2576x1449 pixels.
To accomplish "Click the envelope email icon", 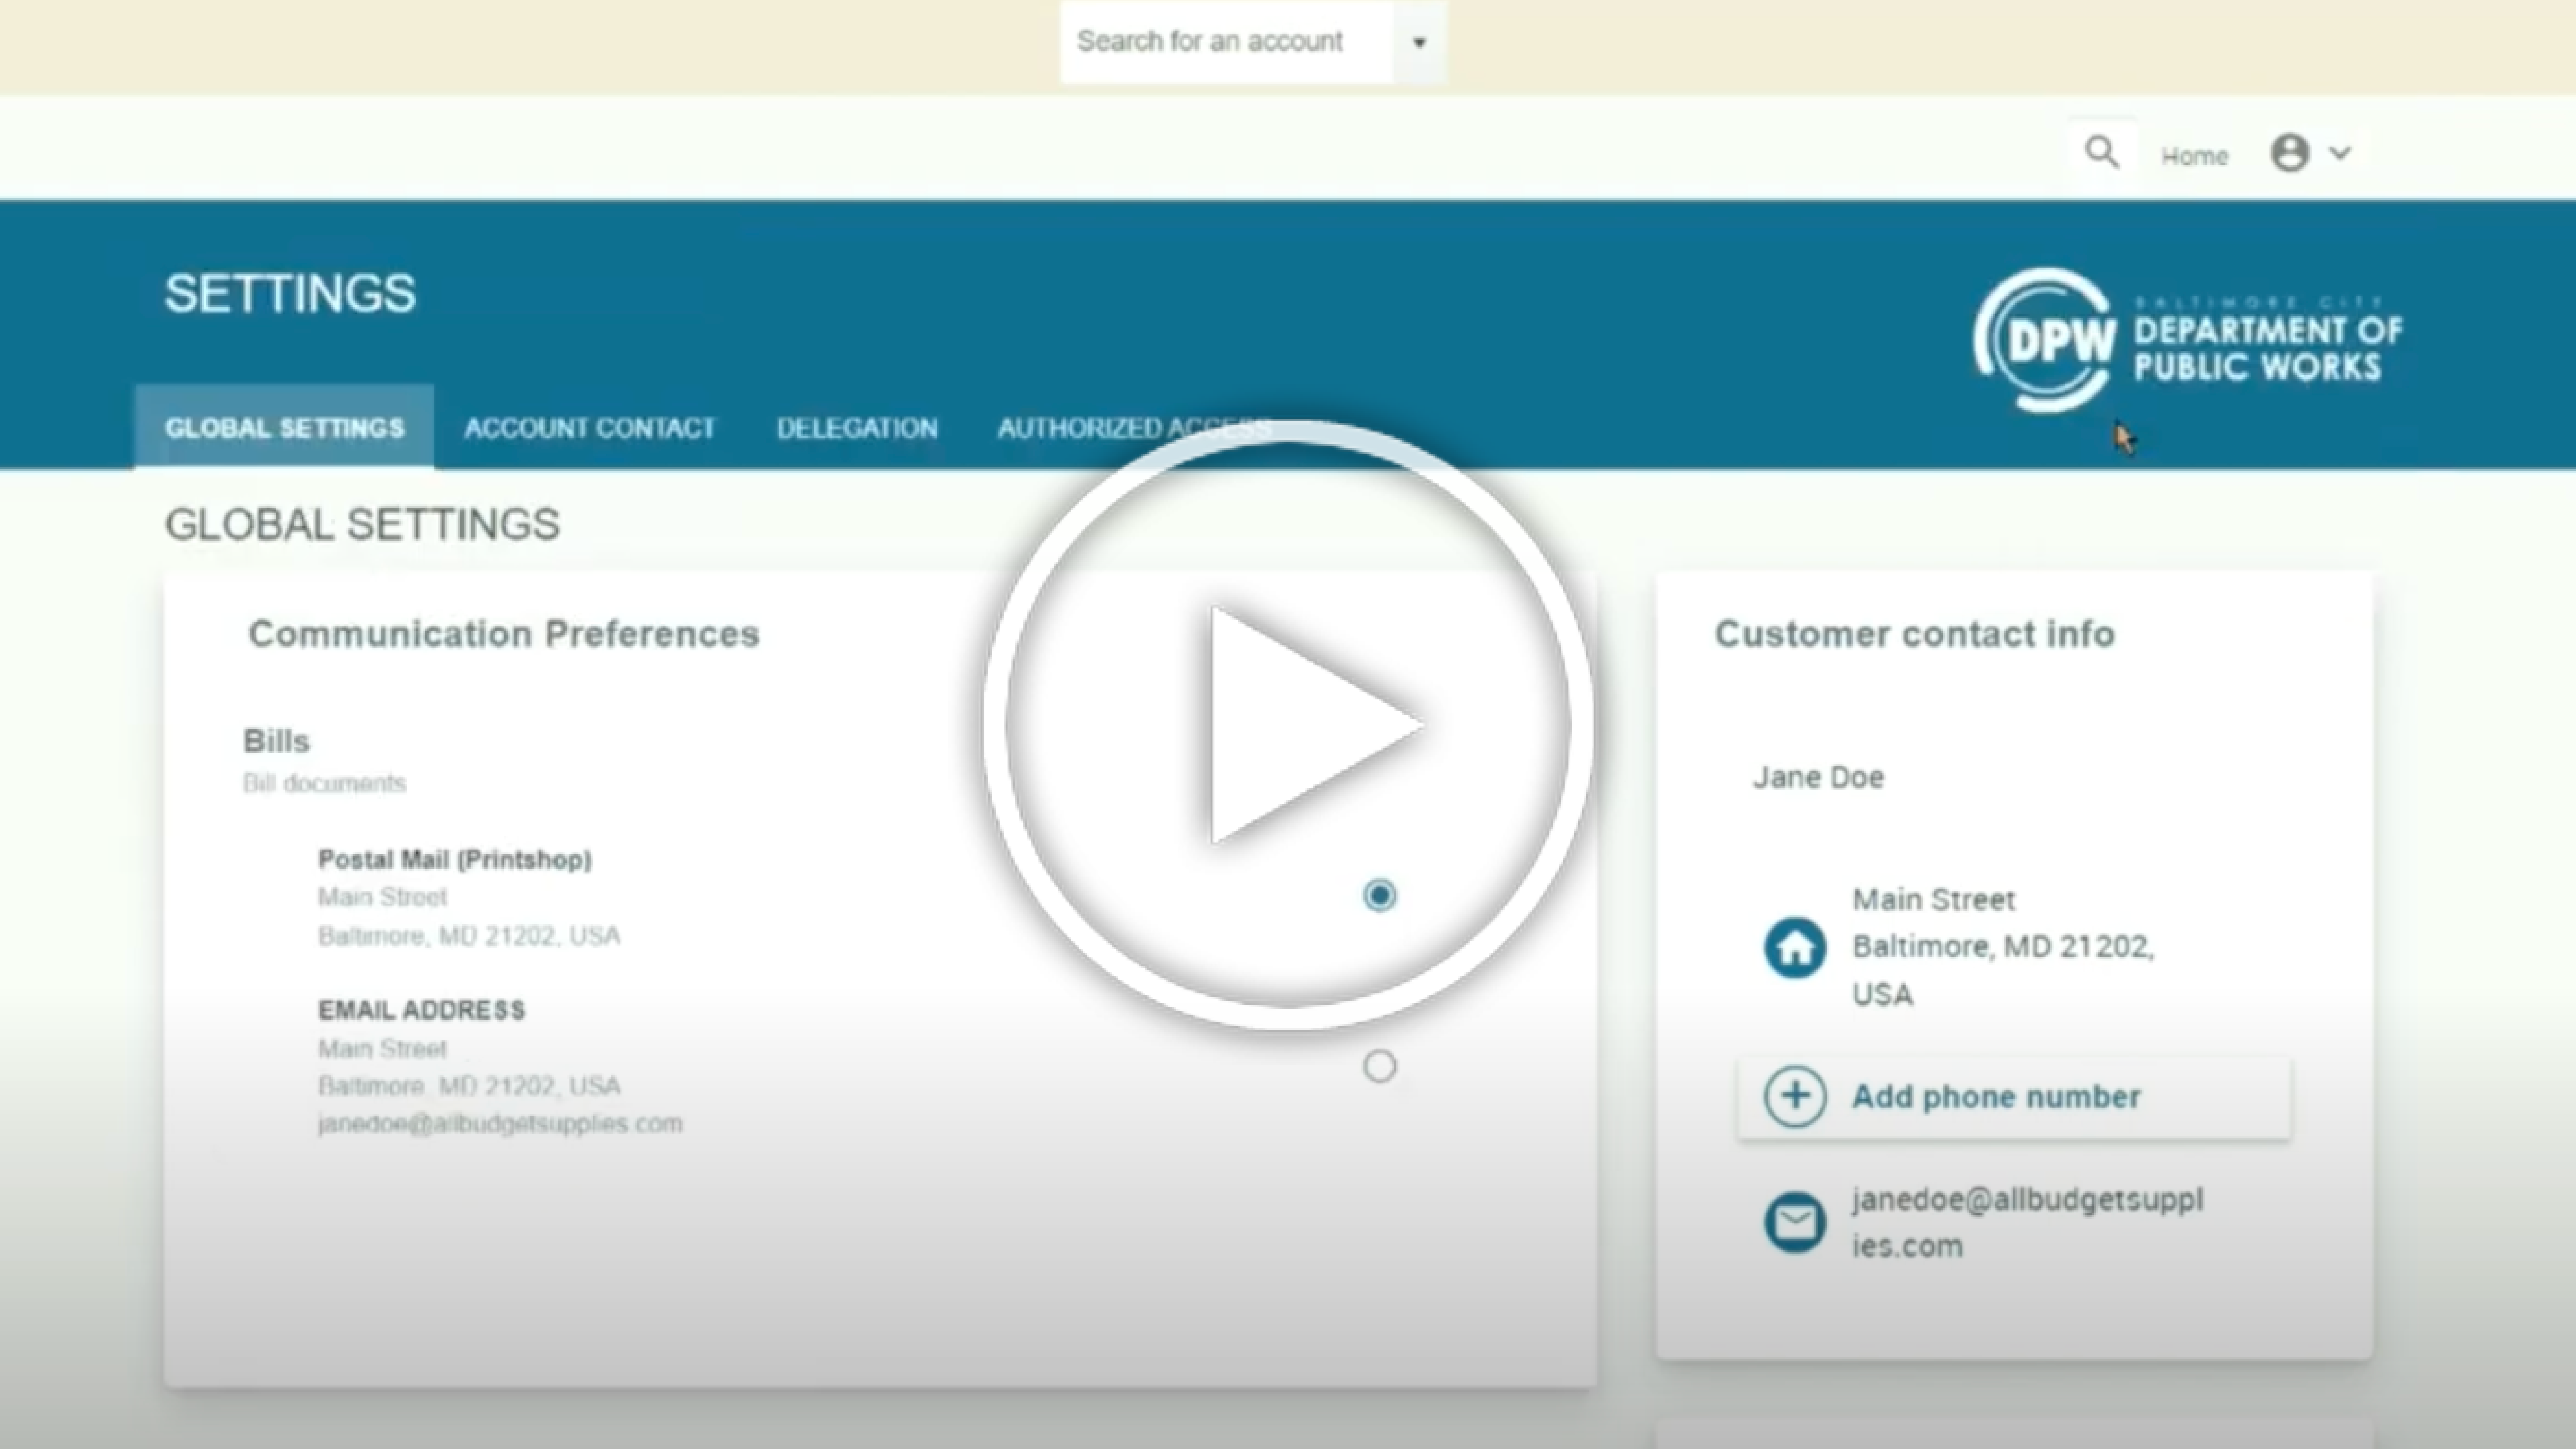I will pyautogui.click(x=1795, y=1222).
